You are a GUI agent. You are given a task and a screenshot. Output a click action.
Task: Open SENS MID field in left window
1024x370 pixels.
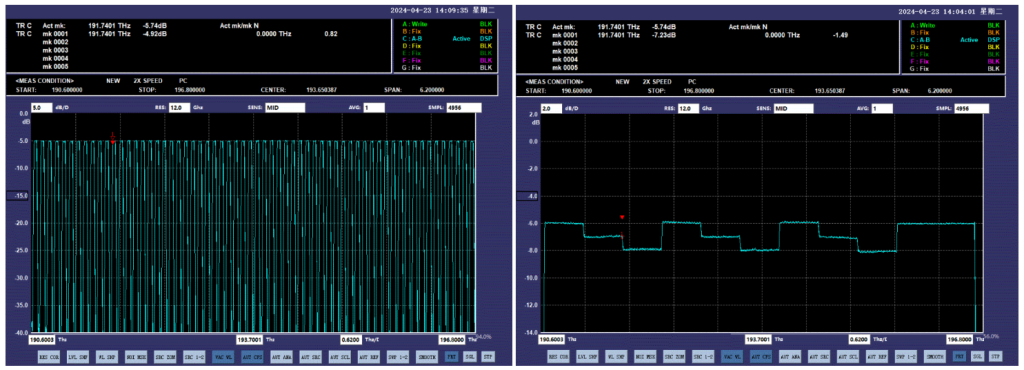pos(284,108)
